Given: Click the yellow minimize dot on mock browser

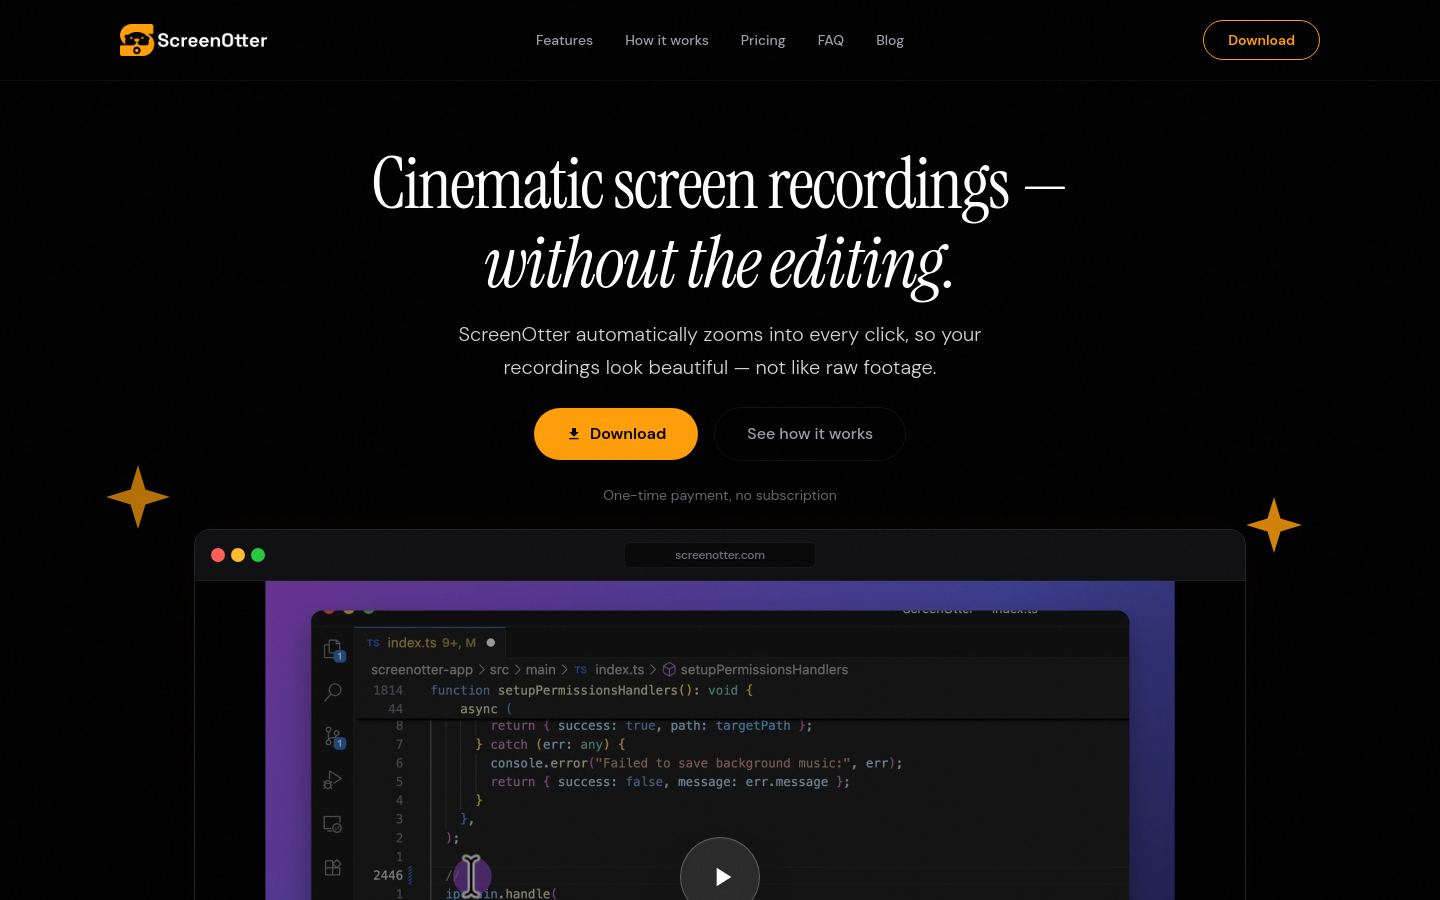Looking at the screenshot, I should [x=238, y=555].
